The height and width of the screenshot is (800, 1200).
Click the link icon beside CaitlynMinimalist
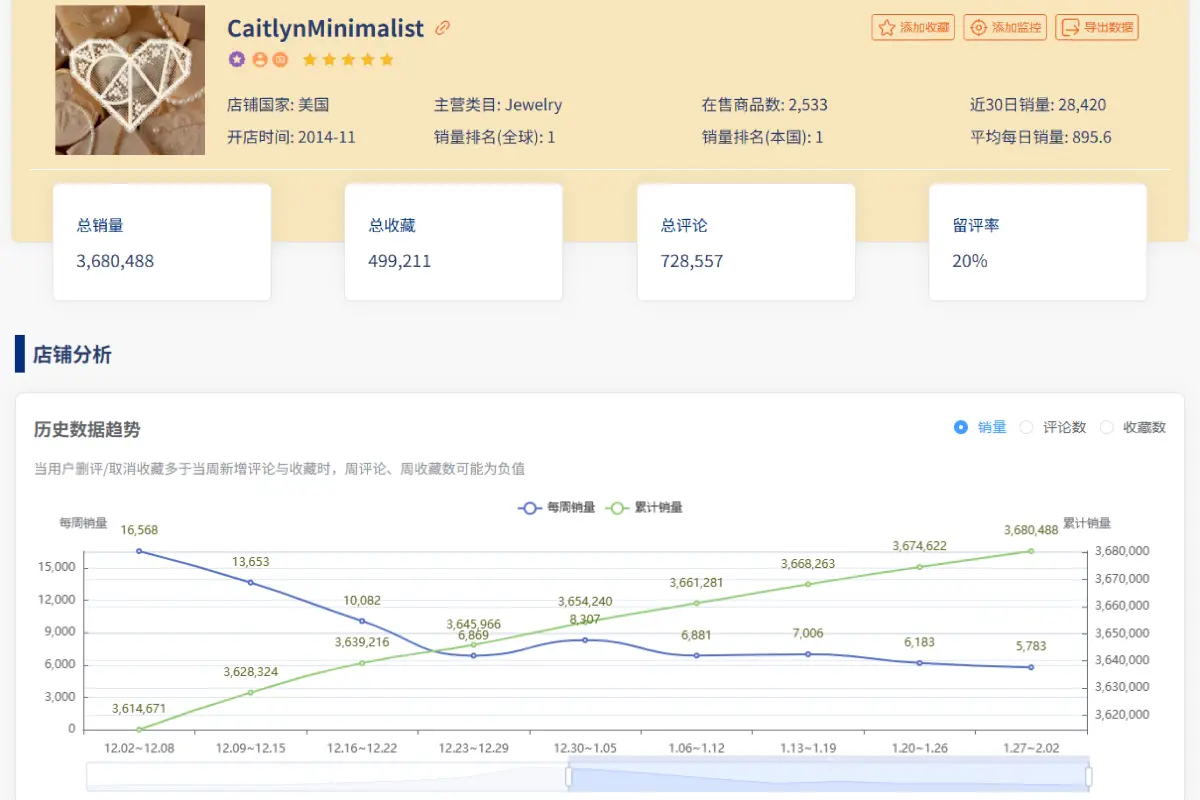click(443, 28)
